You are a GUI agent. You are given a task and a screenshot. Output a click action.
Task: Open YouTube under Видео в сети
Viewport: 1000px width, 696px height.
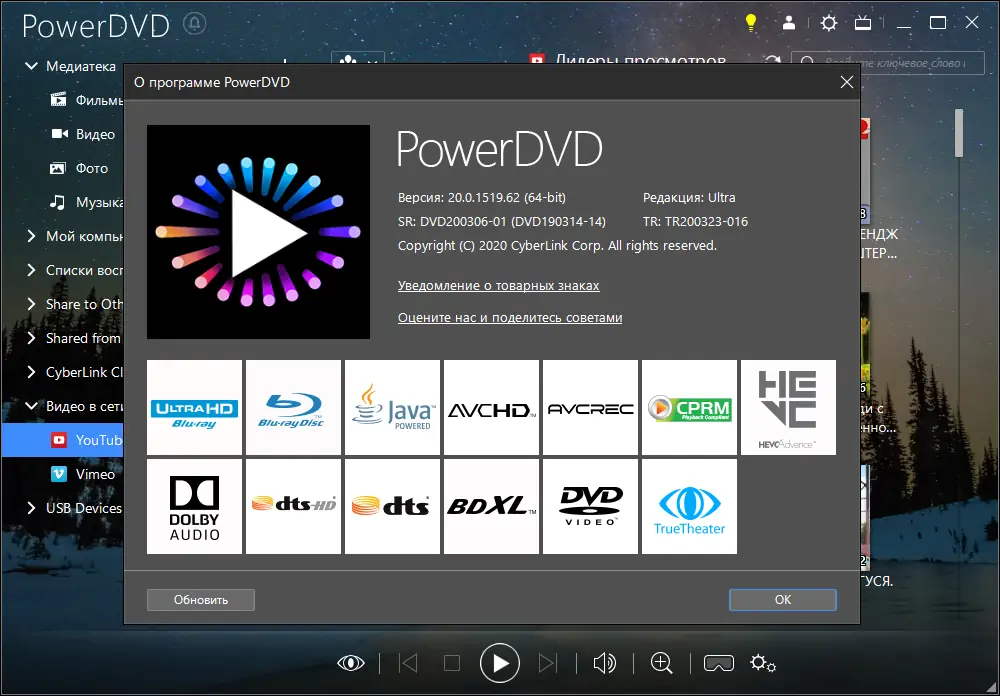(85, 440)
